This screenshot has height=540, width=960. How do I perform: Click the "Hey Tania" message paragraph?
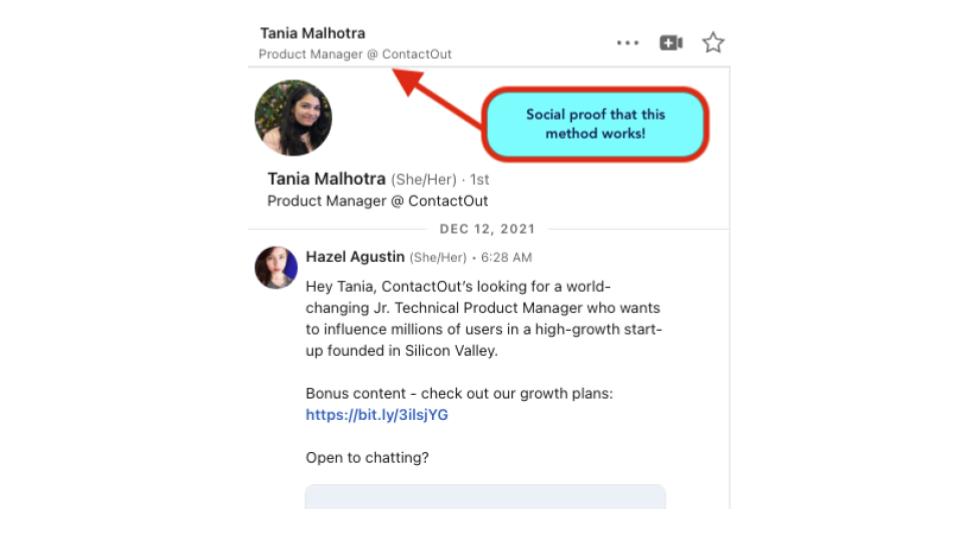point(483,318)
